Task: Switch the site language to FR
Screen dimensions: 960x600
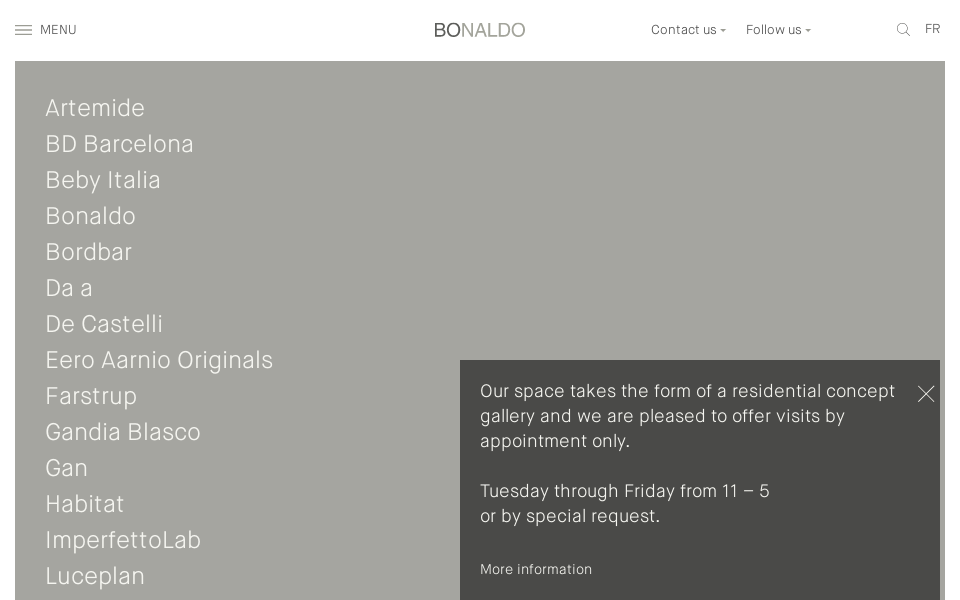Action: pos(932,29)
